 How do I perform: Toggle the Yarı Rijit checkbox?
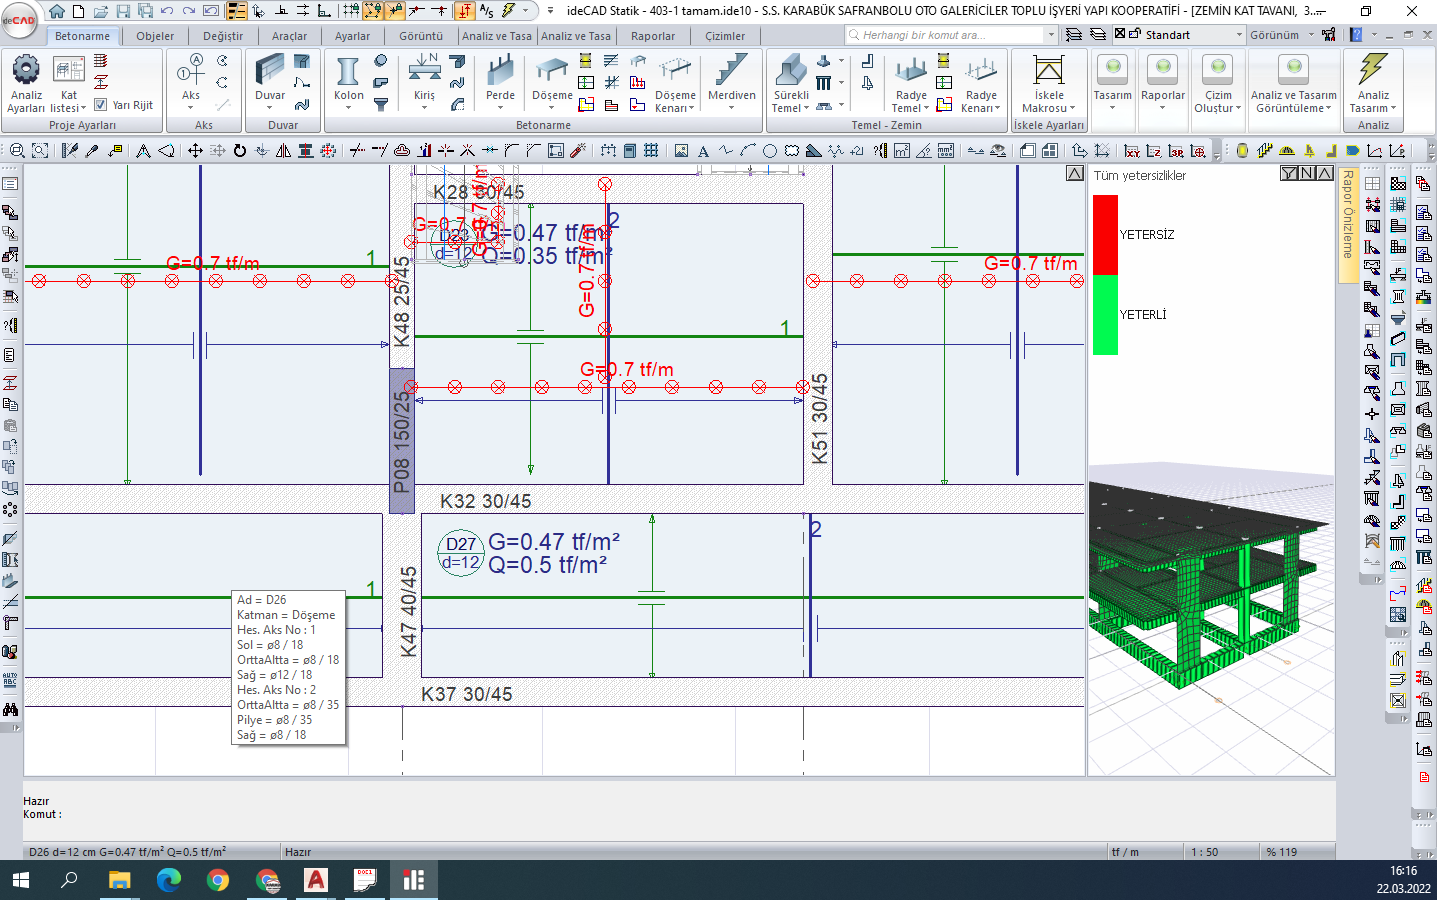point(100,105)
